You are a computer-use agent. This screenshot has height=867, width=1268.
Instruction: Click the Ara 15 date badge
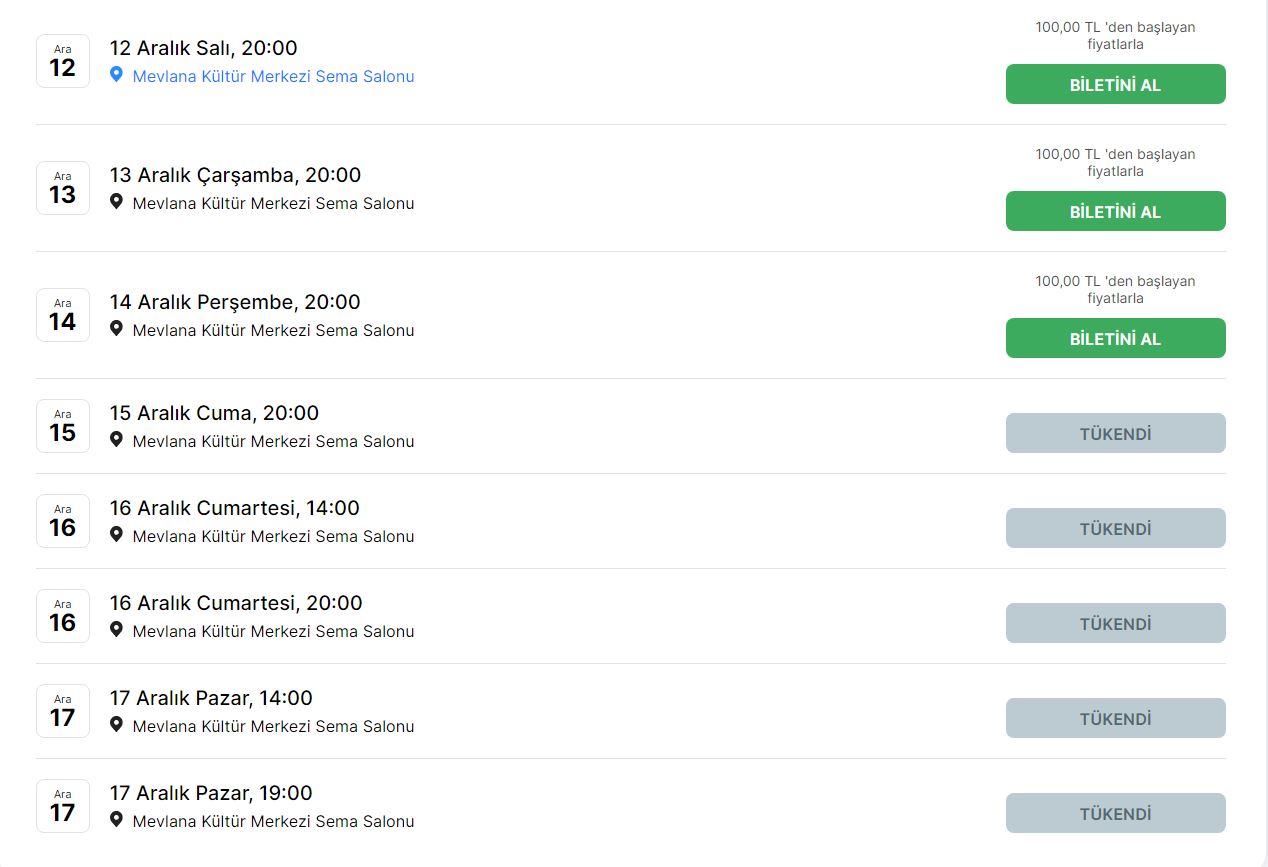63,426
